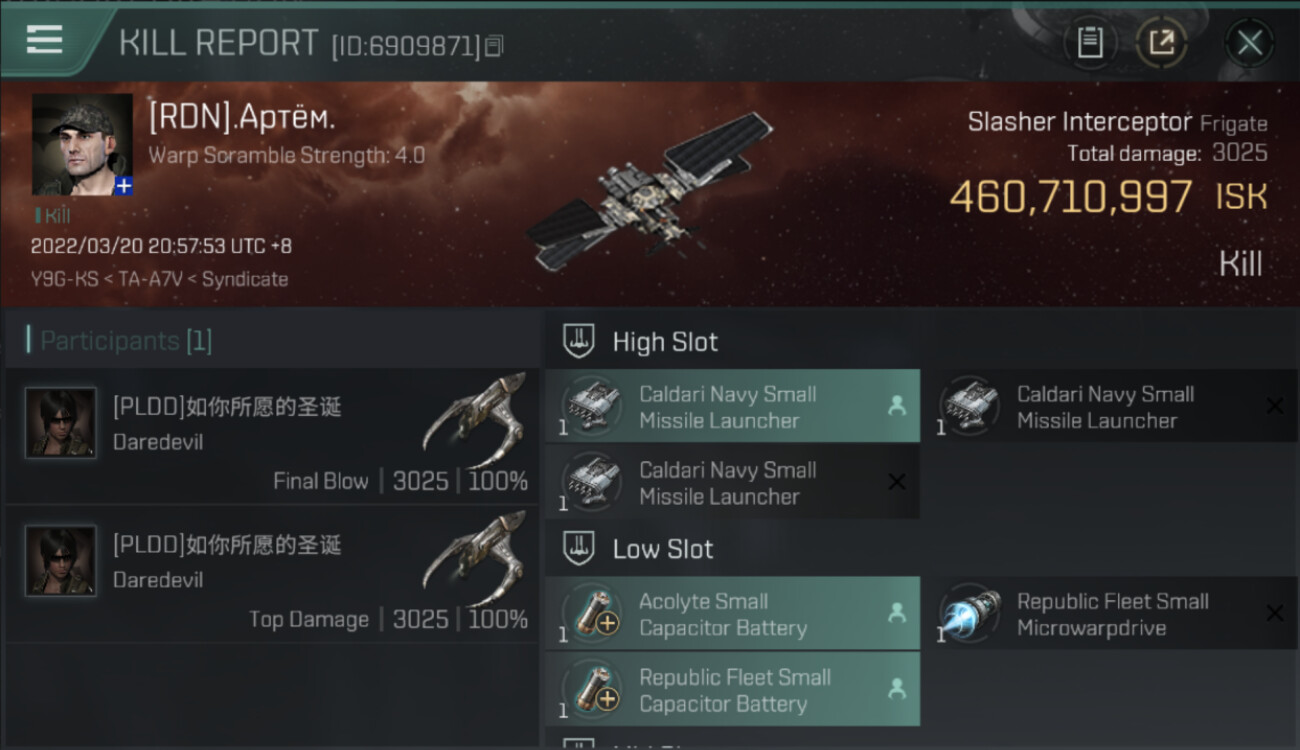Open the Top Damage participant entry
The image size is (1300, 750).
point(272,573)
